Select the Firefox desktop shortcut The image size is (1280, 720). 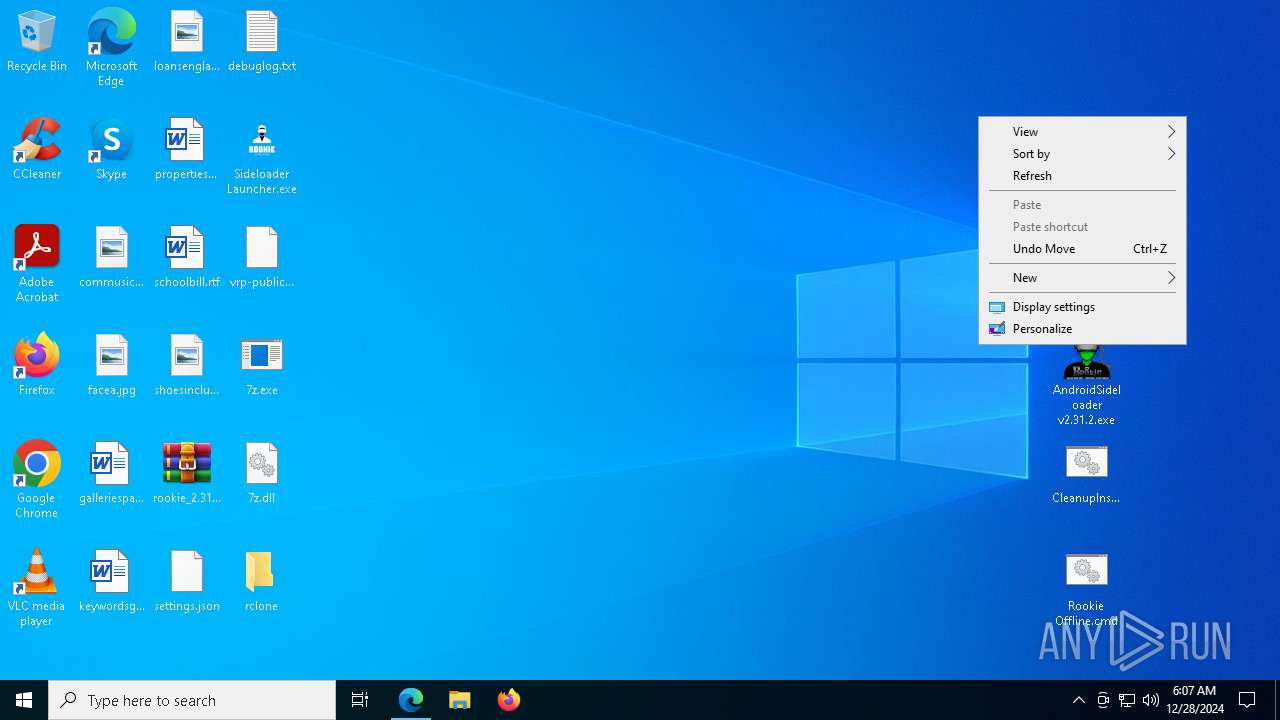(x=37, y=366)
